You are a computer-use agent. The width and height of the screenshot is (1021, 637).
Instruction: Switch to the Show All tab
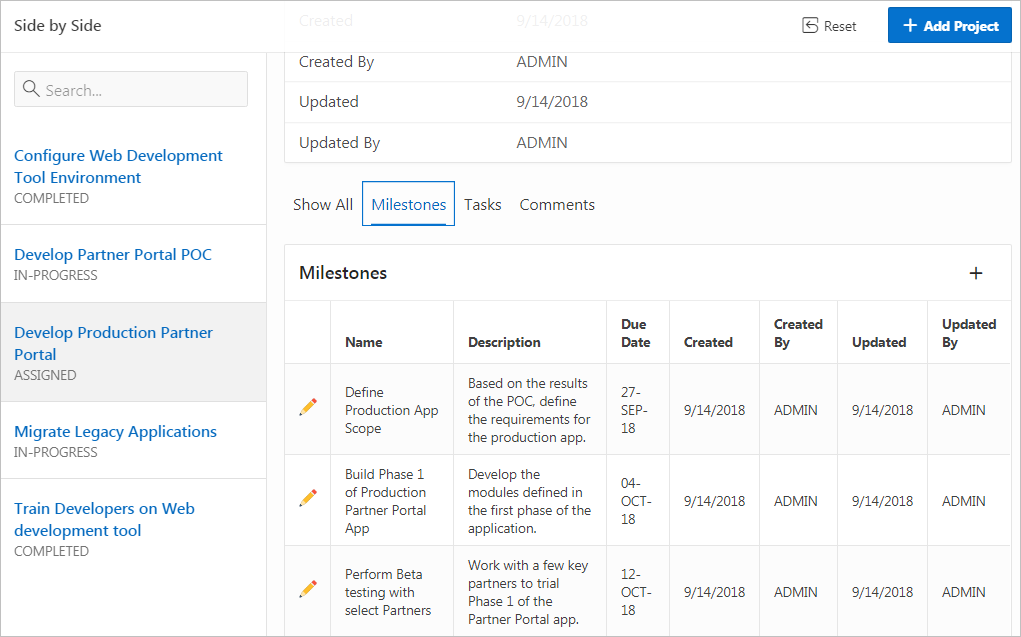pyautogui.click(x=322, y=204)
